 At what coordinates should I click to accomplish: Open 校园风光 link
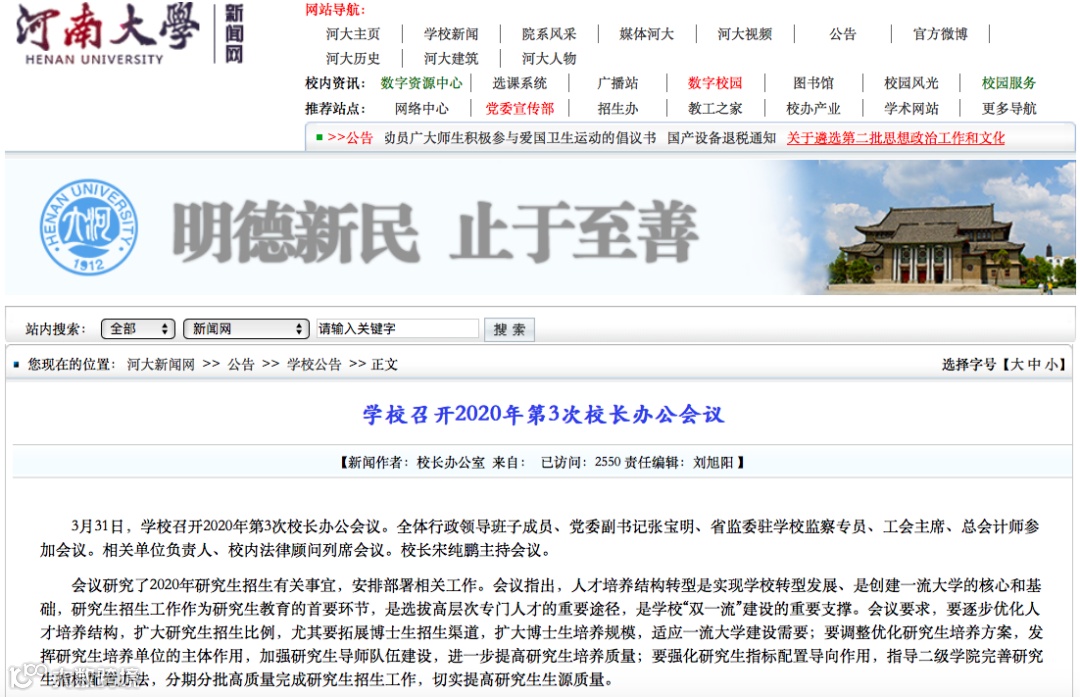911,83
